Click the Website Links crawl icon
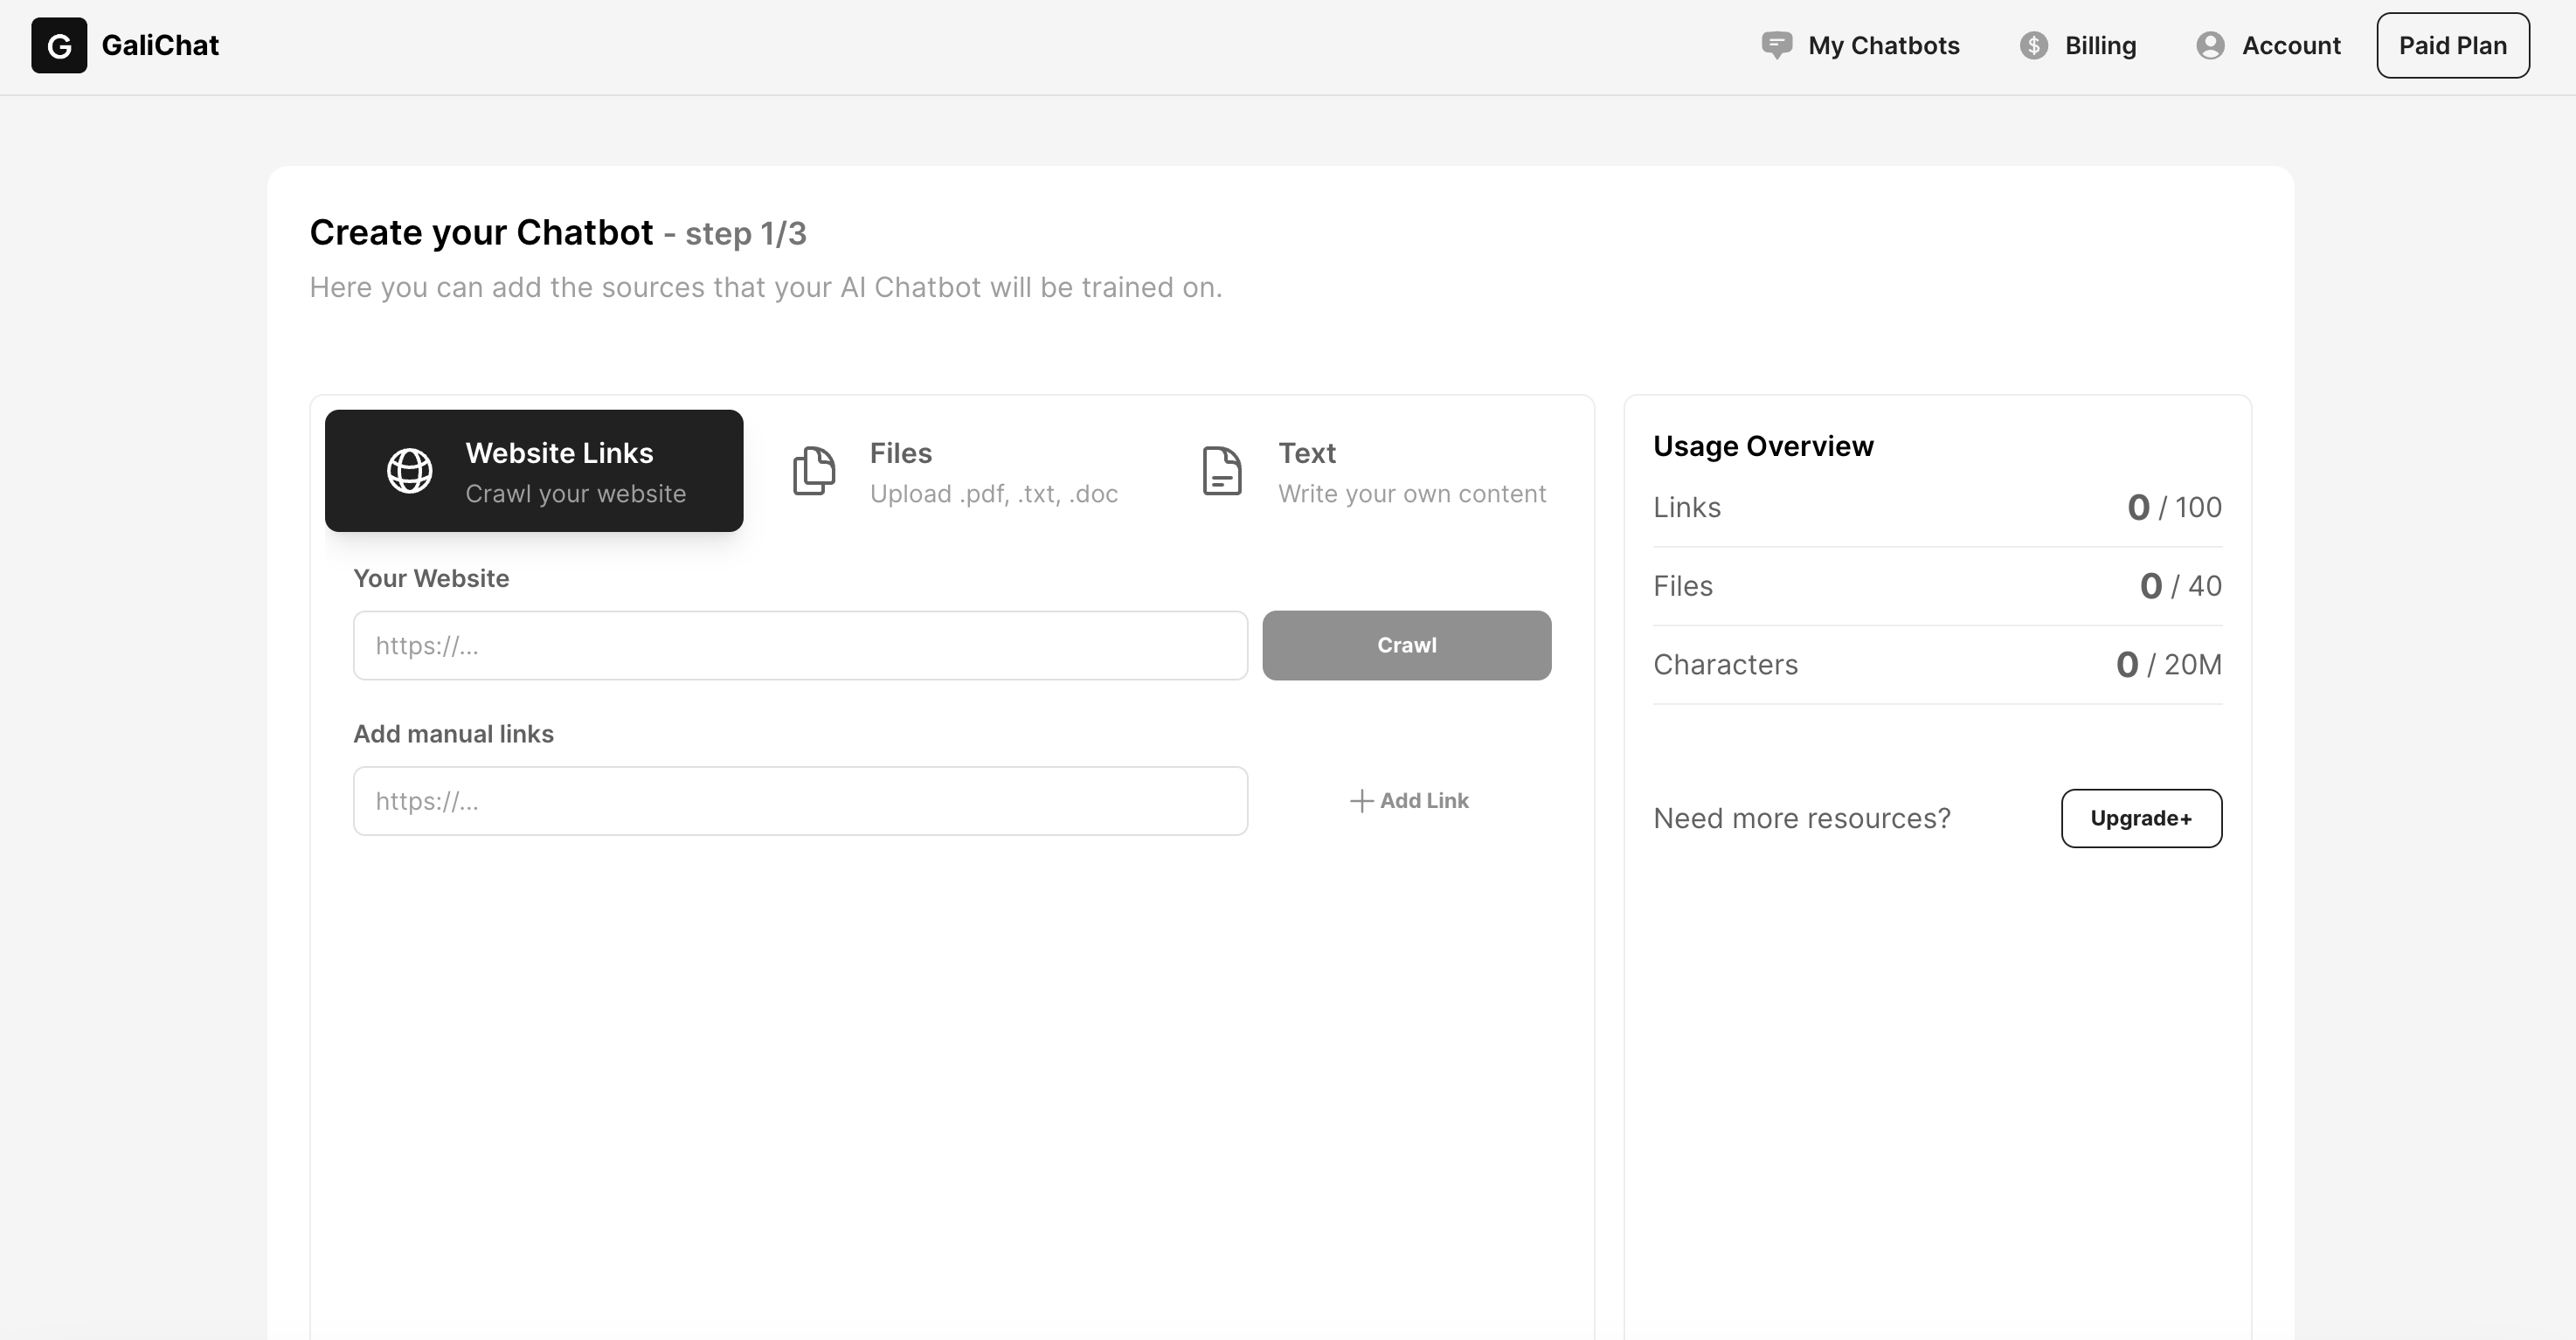Screen dimensions: 2576x1340 click(411, 470)
